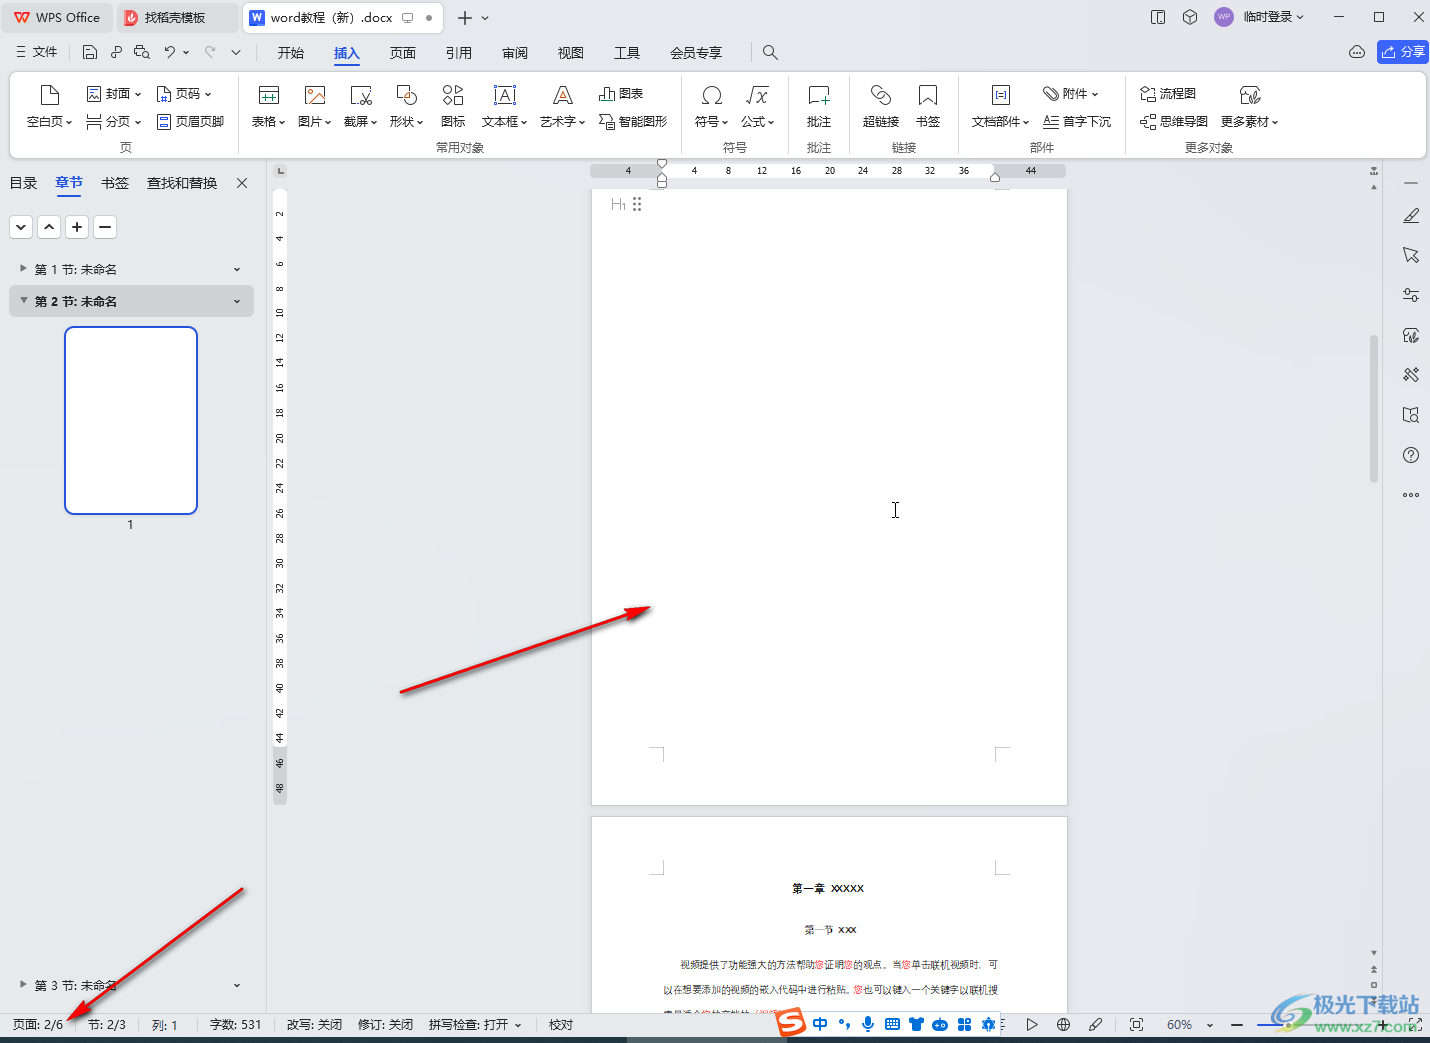Insert an attachment (附件)
Image resolution: width=1430 pixels, height=1043 pixels.
1070,93
